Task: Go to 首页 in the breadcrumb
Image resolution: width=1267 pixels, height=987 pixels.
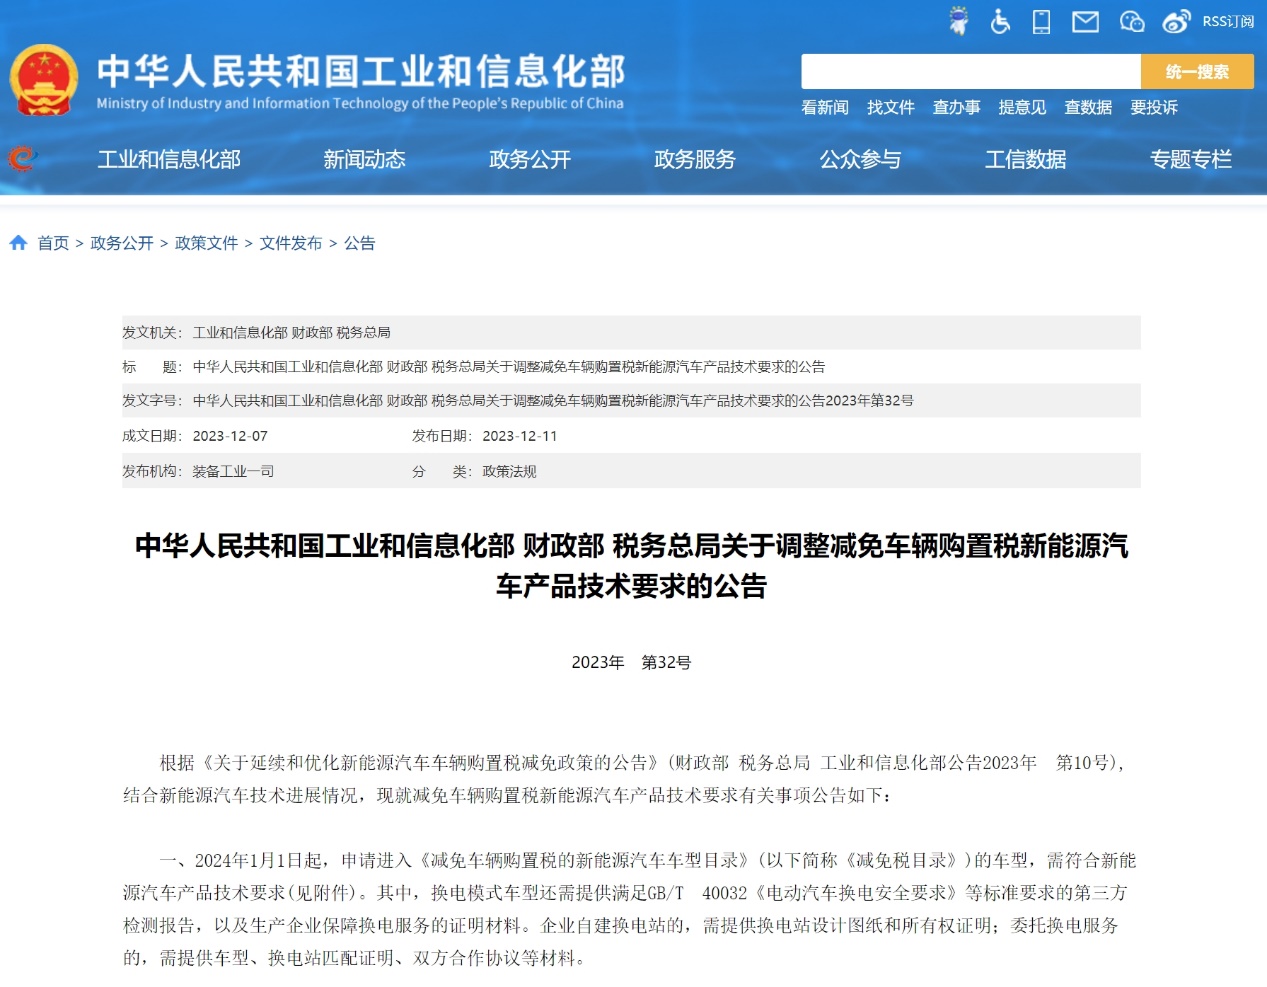Action: pyautogui.click(x=53, y=243)
